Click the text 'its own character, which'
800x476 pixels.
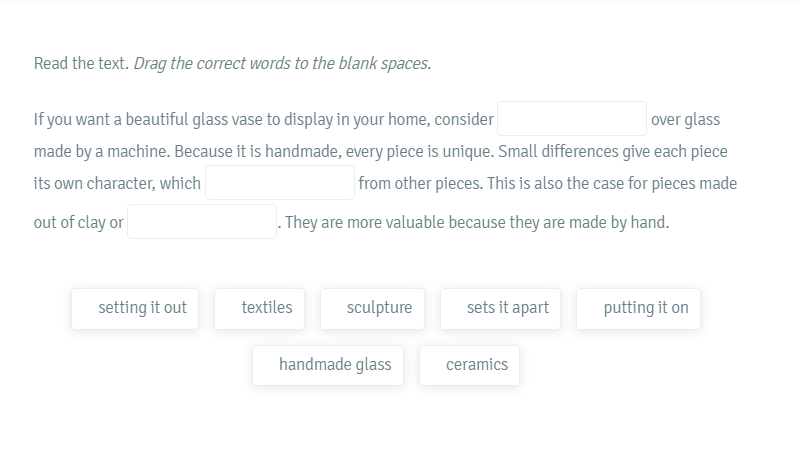[117, 183]
